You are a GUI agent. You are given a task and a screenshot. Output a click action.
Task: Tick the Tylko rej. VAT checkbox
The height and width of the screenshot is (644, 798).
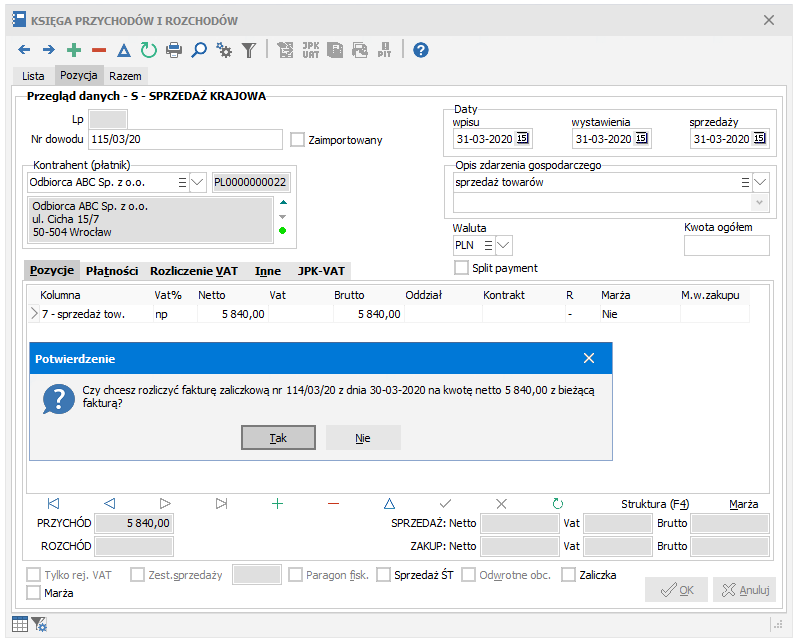[34, 575]
